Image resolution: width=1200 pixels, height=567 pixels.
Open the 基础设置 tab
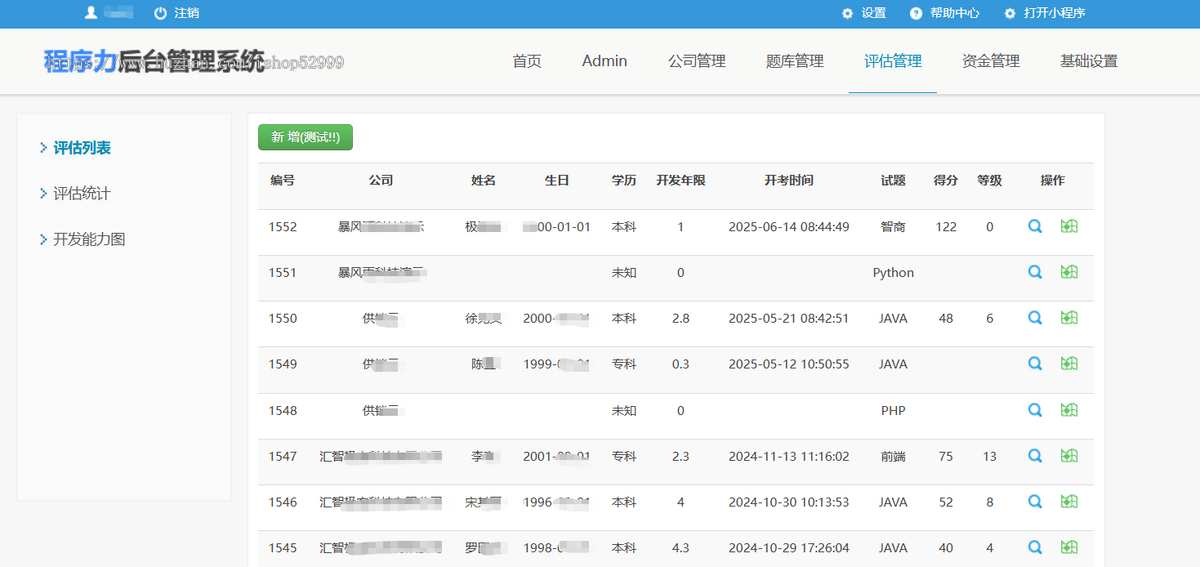1089,61
